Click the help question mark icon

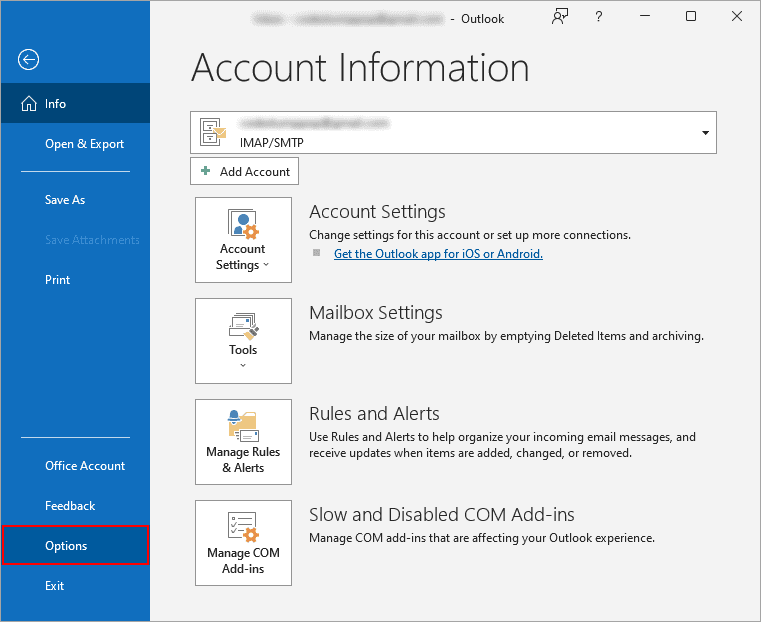pyautogui.click(x=598, y=17)
